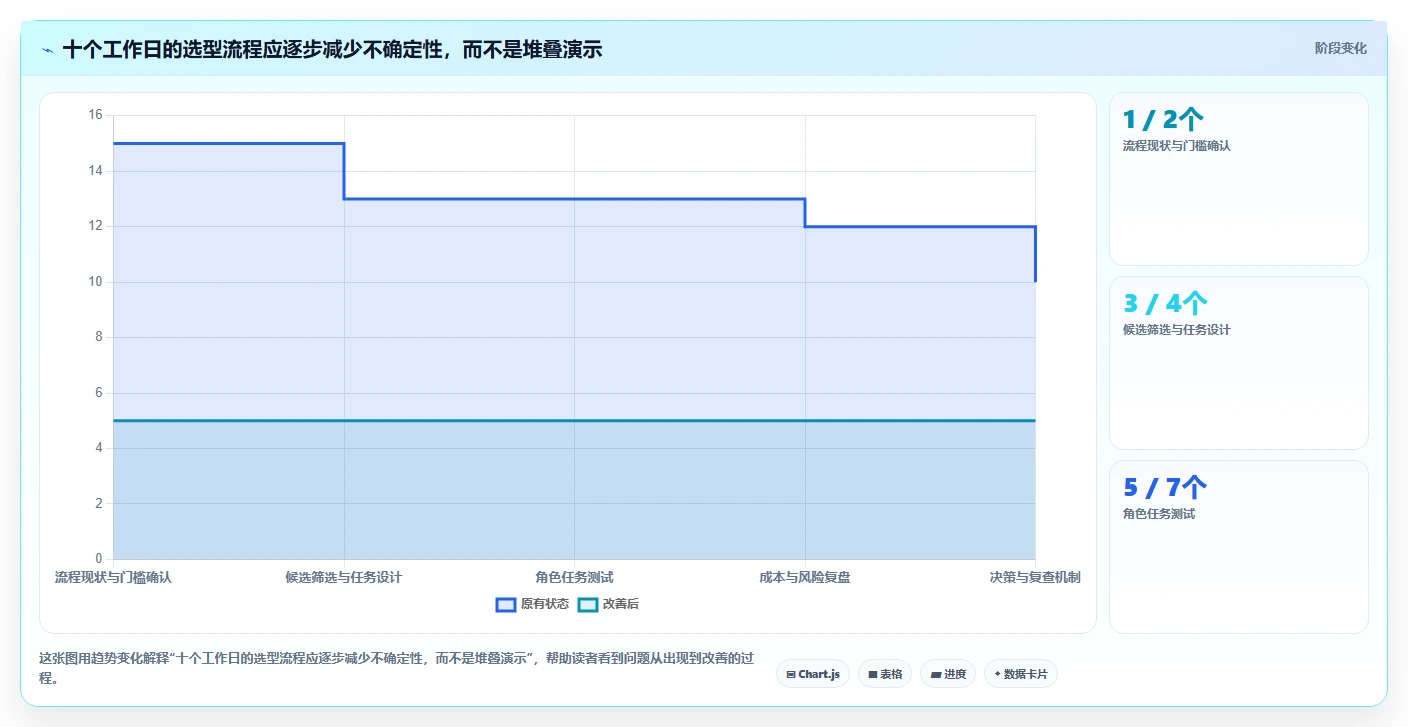The width and height of the screenshot is (1408, 727).
Task: Click the y-axis value 4
Action: pos(99,448)
